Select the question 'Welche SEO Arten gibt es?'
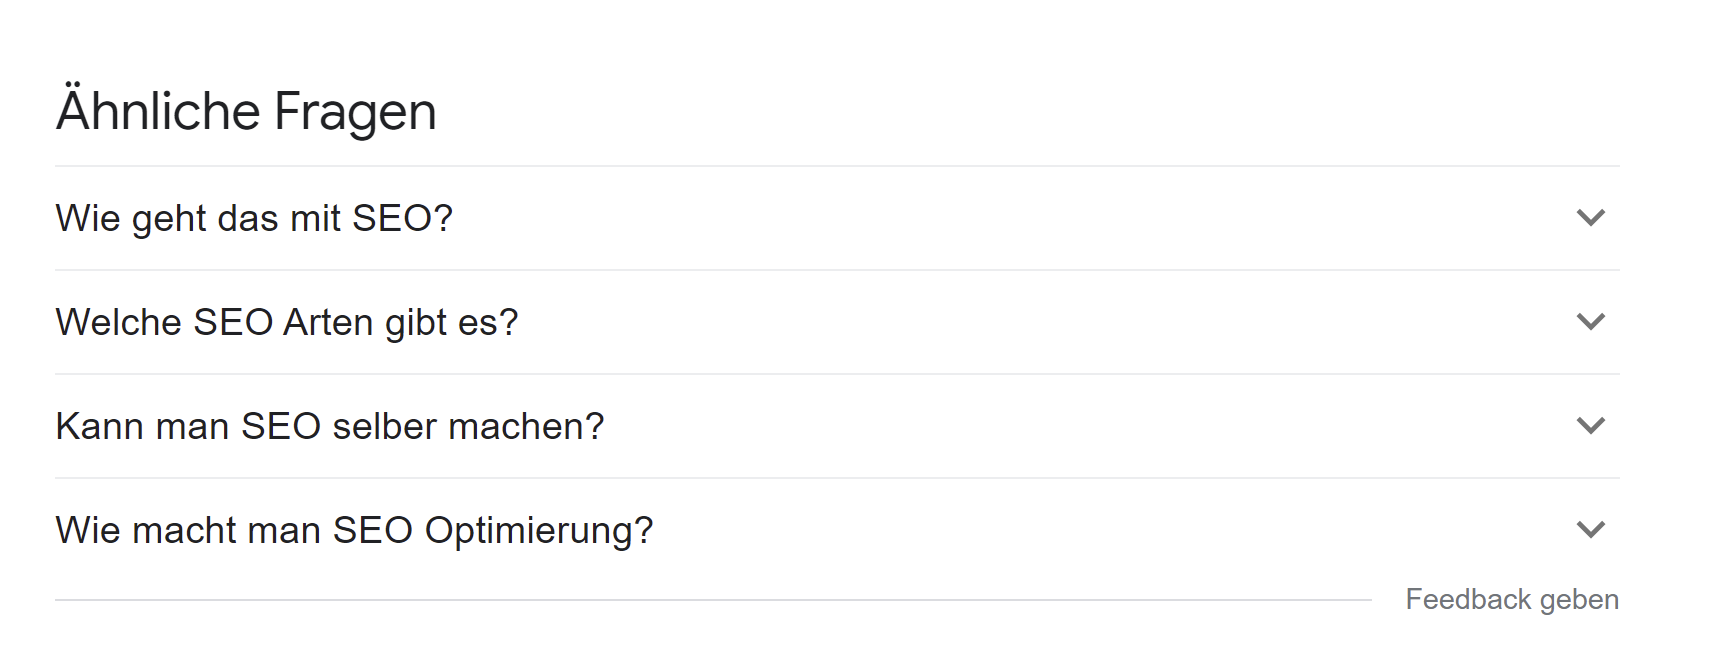Screen dimensions: 1725x664 [287, 322]
